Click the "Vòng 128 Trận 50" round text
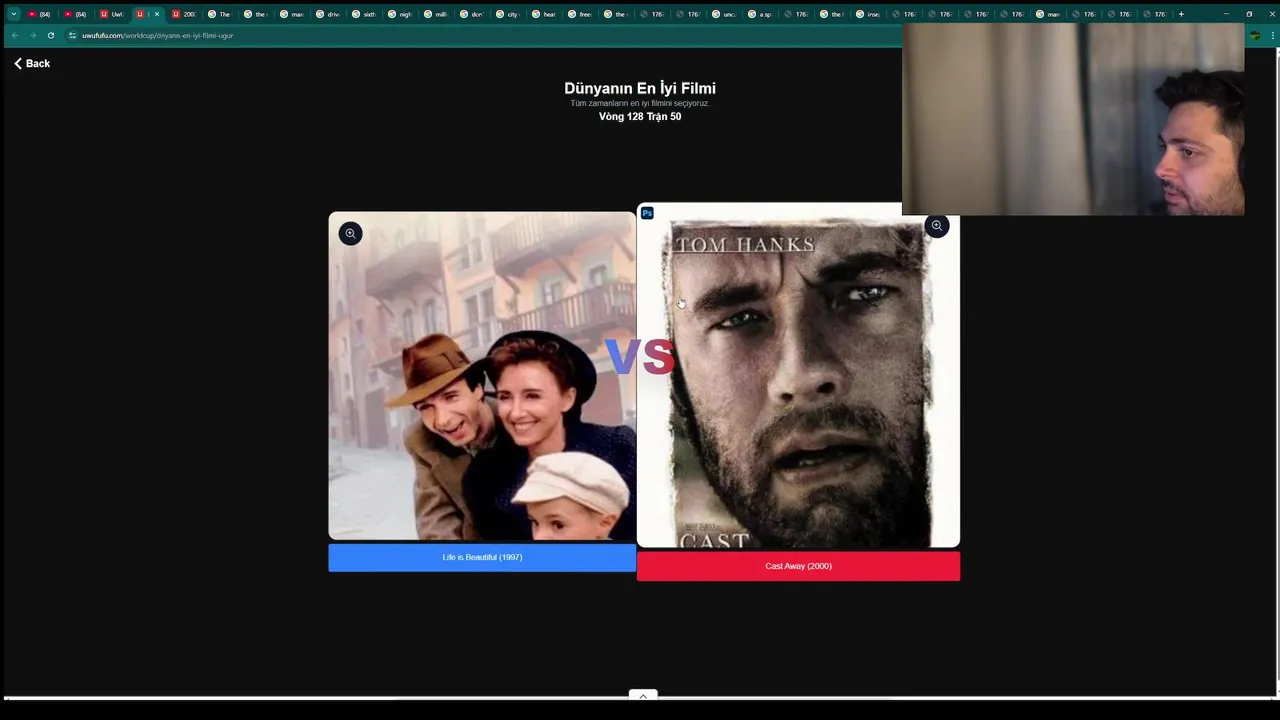Viewport: 1280px width, 720px height. tap(640, 117)
